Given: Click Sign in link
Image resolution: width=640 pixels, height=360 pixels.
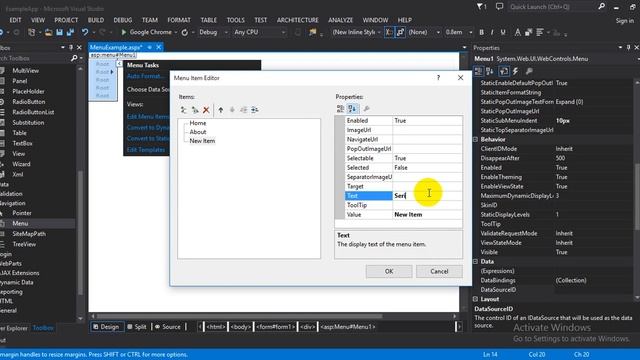Looking at the screenshot, I should [x=624, y=21].
